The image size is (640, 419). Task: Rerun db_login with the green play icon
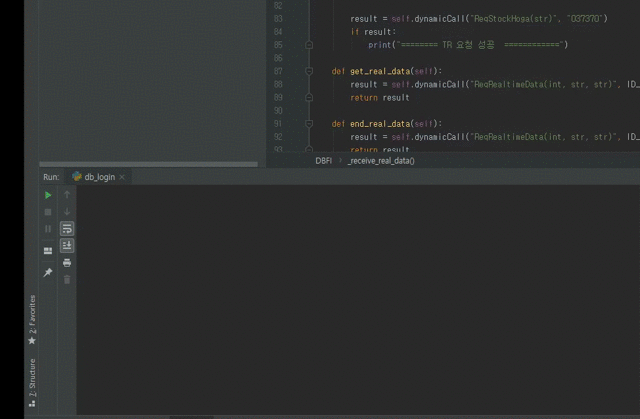48,195
